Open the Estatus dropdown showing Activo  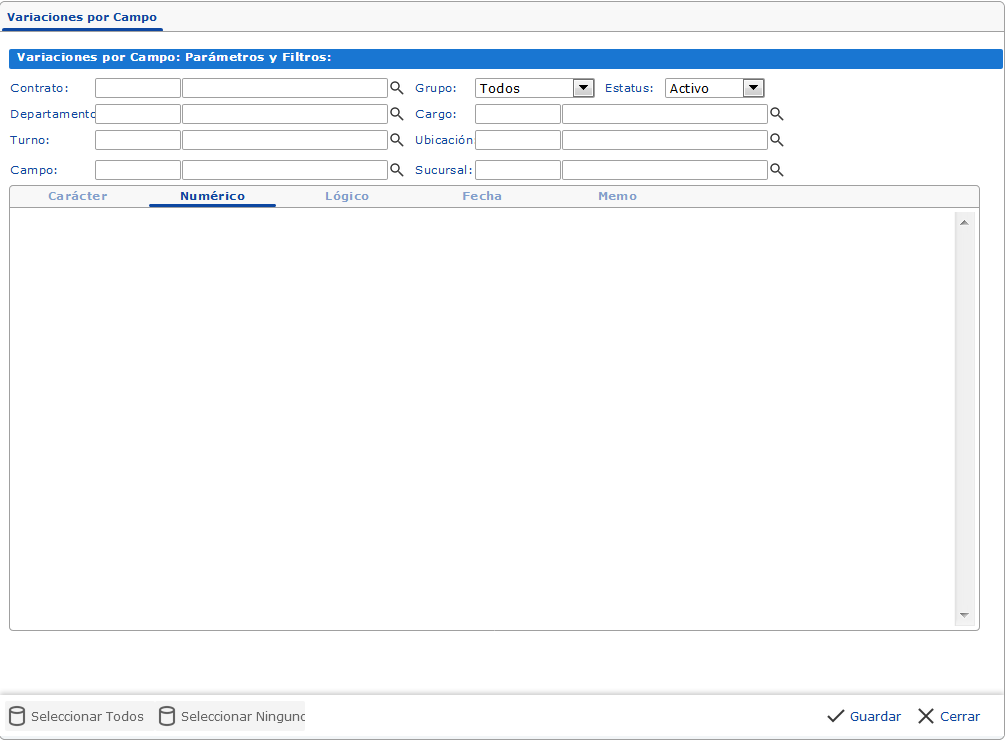click(753, 88)
